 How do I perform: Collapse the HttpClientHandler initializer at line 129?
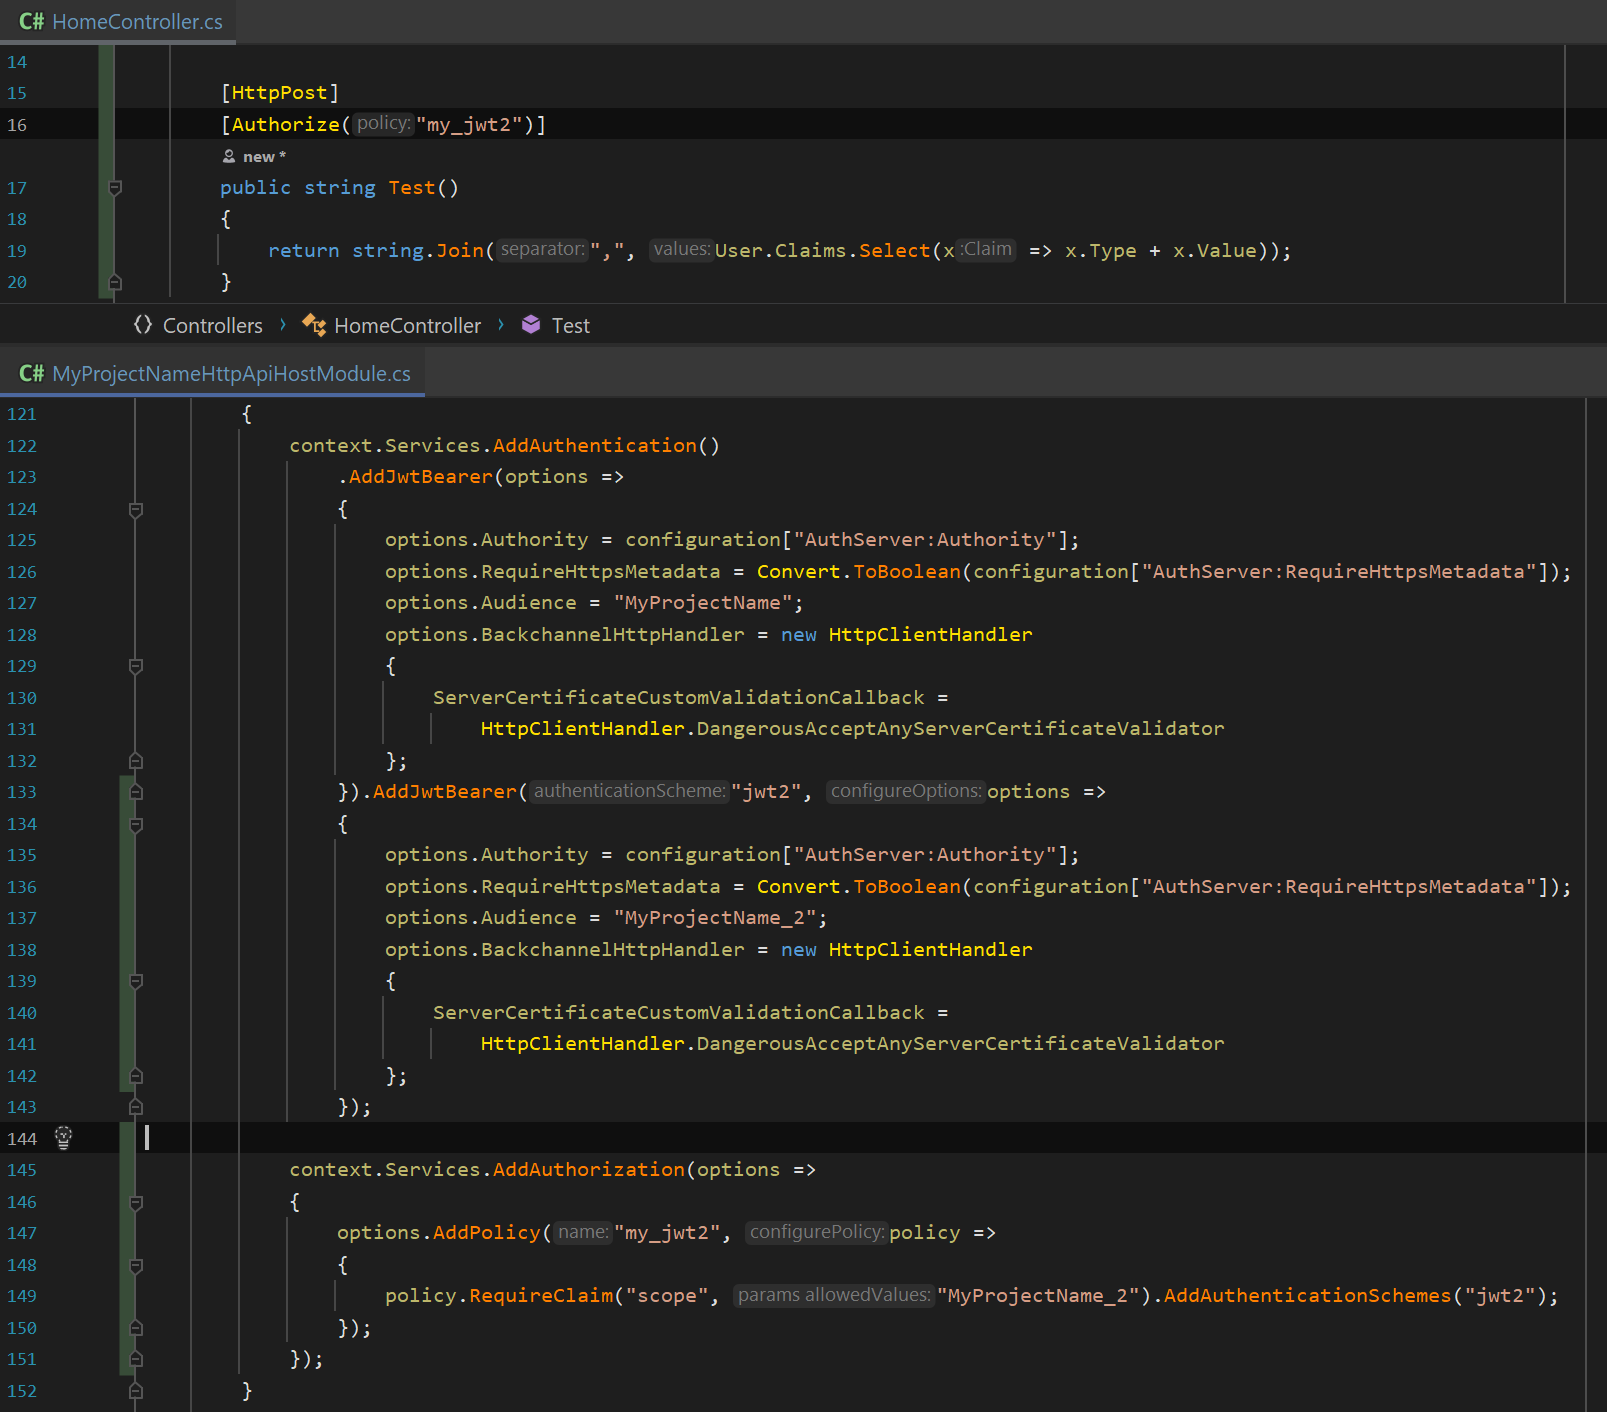point(136,666)
